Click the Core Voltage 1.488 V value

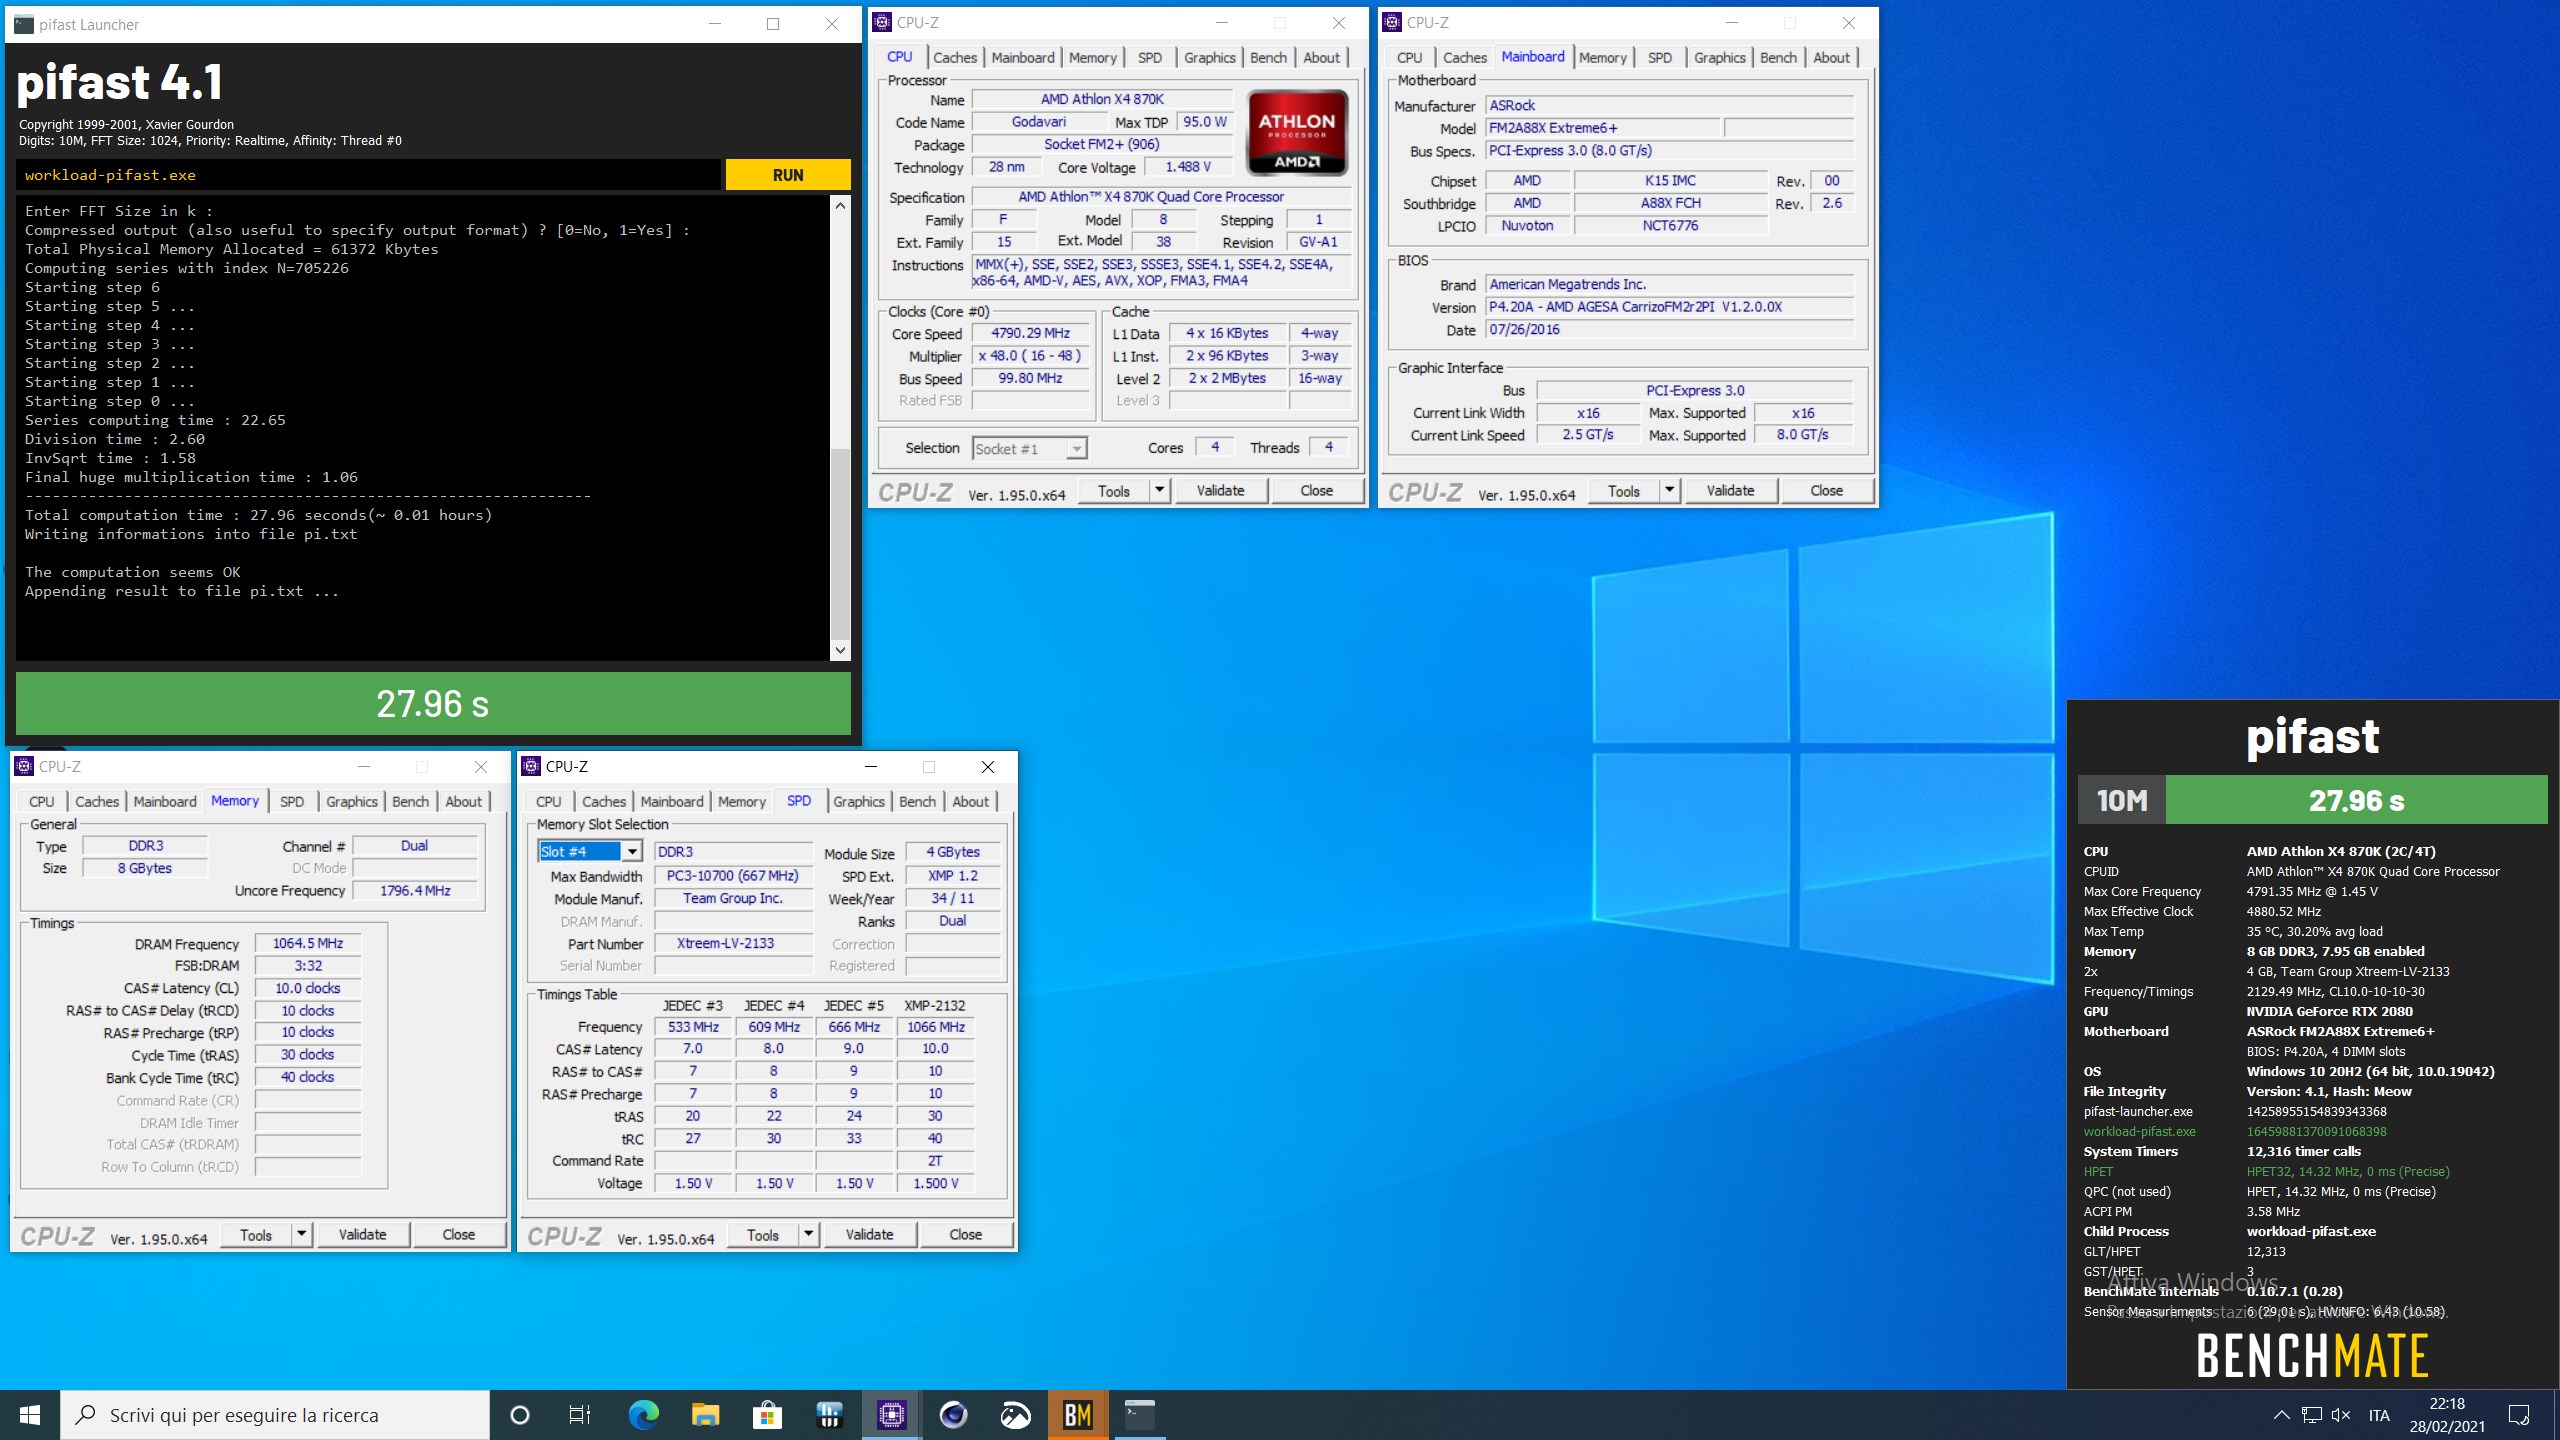click(1188, 167)
